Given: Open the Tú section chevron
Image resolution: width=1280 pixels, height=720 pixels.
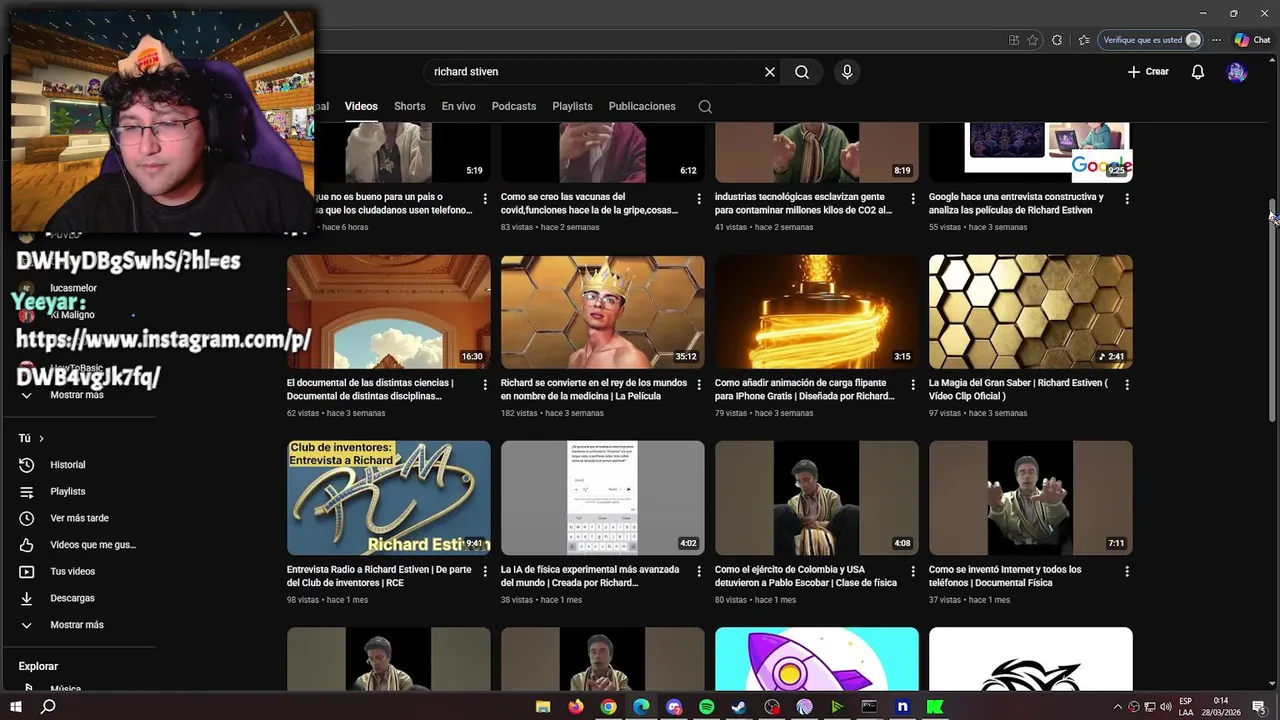Looking at the screenshot, I should pos(41,439).
